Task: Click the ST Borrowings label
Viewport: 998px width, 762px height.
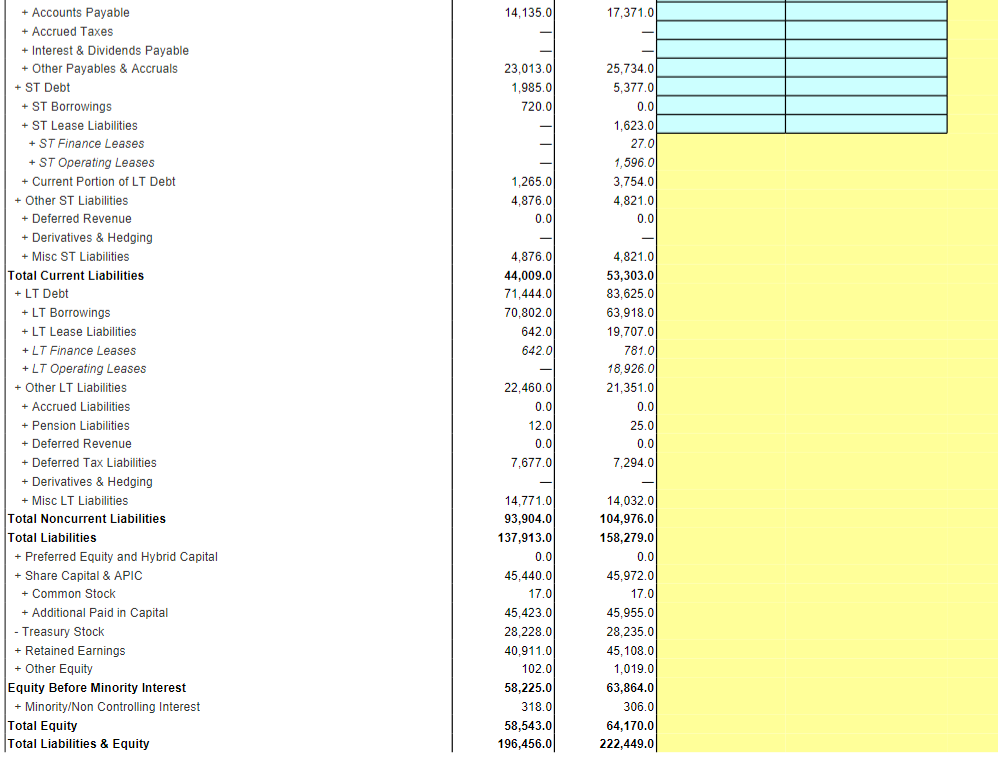Action: click(71, 107)
